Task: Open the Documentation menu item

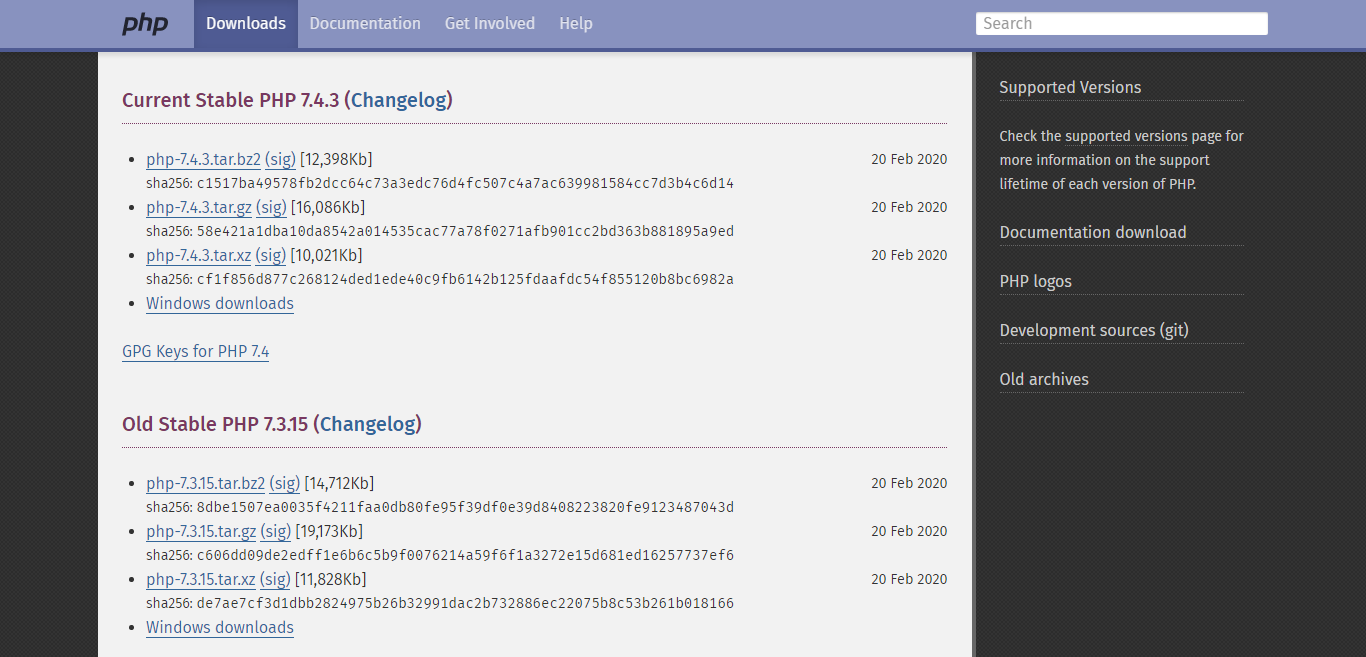Action: pyautogui.click(x=365, y=24)
